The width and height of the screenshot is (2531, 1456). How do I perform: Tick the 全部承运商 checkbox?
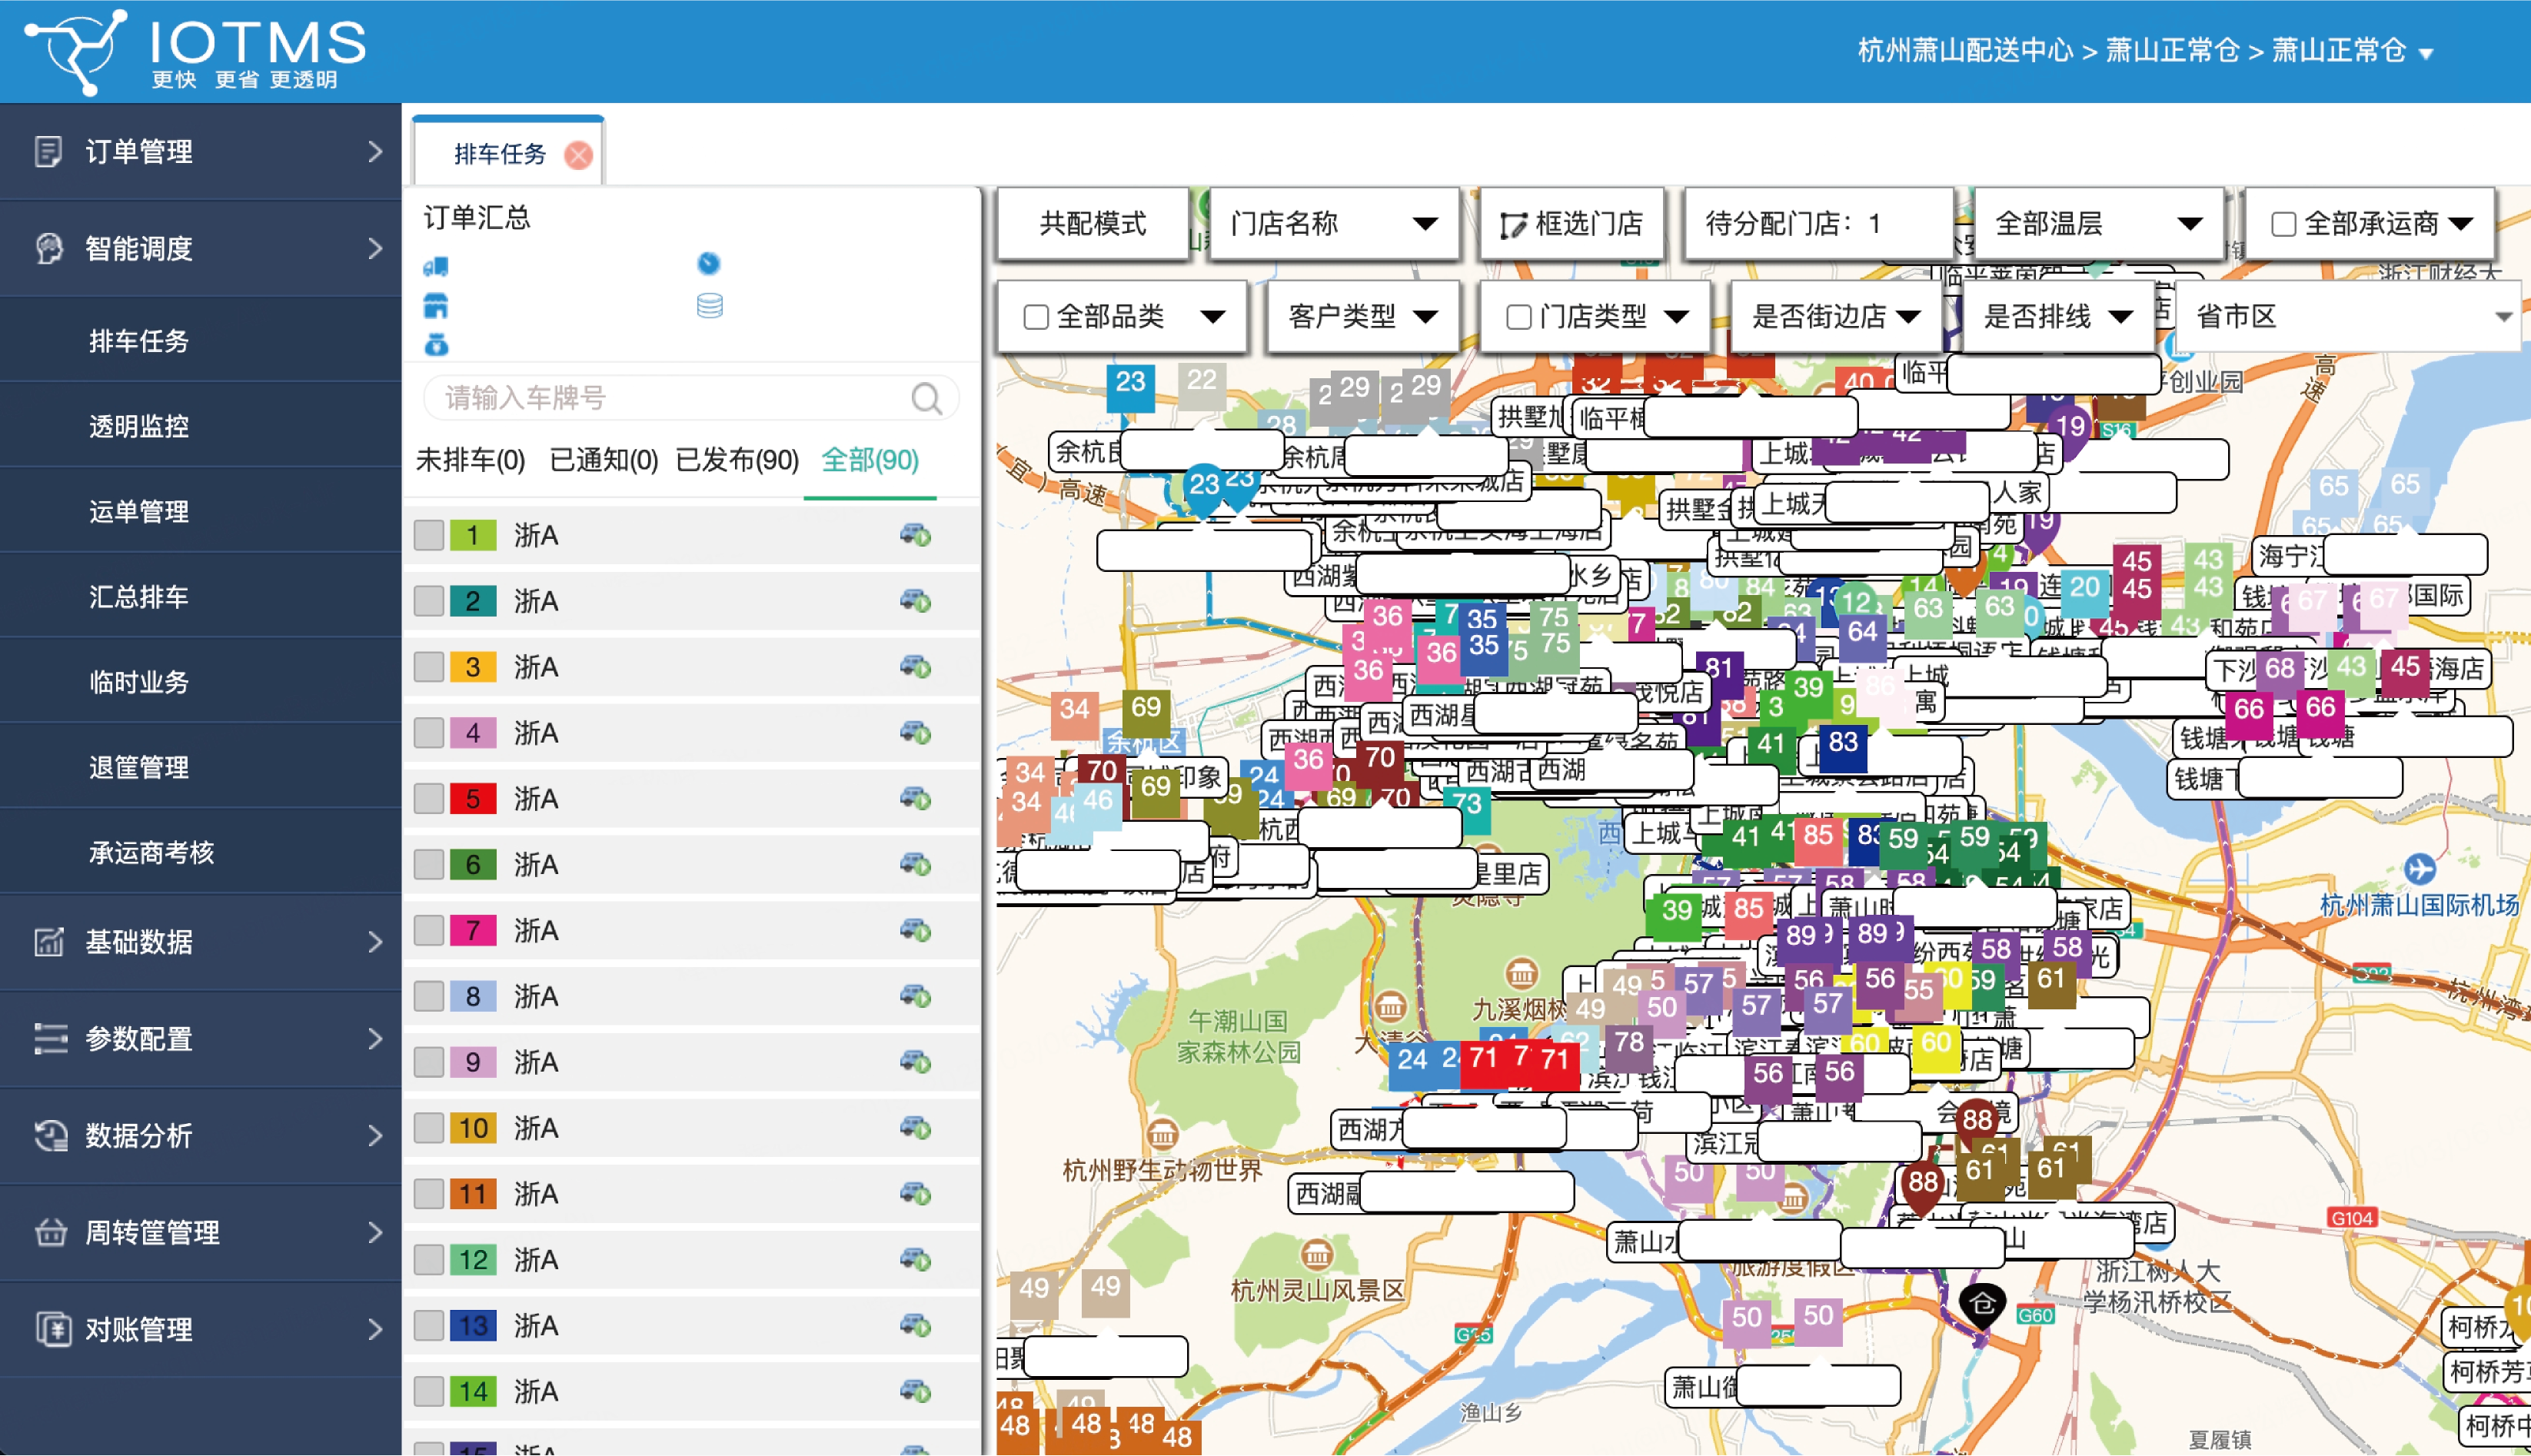(2283, 224)
